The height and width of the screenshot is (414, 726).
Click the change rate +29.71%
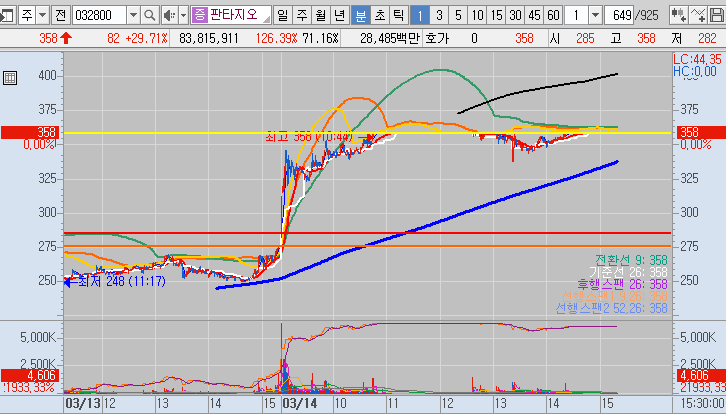point(146,38)
